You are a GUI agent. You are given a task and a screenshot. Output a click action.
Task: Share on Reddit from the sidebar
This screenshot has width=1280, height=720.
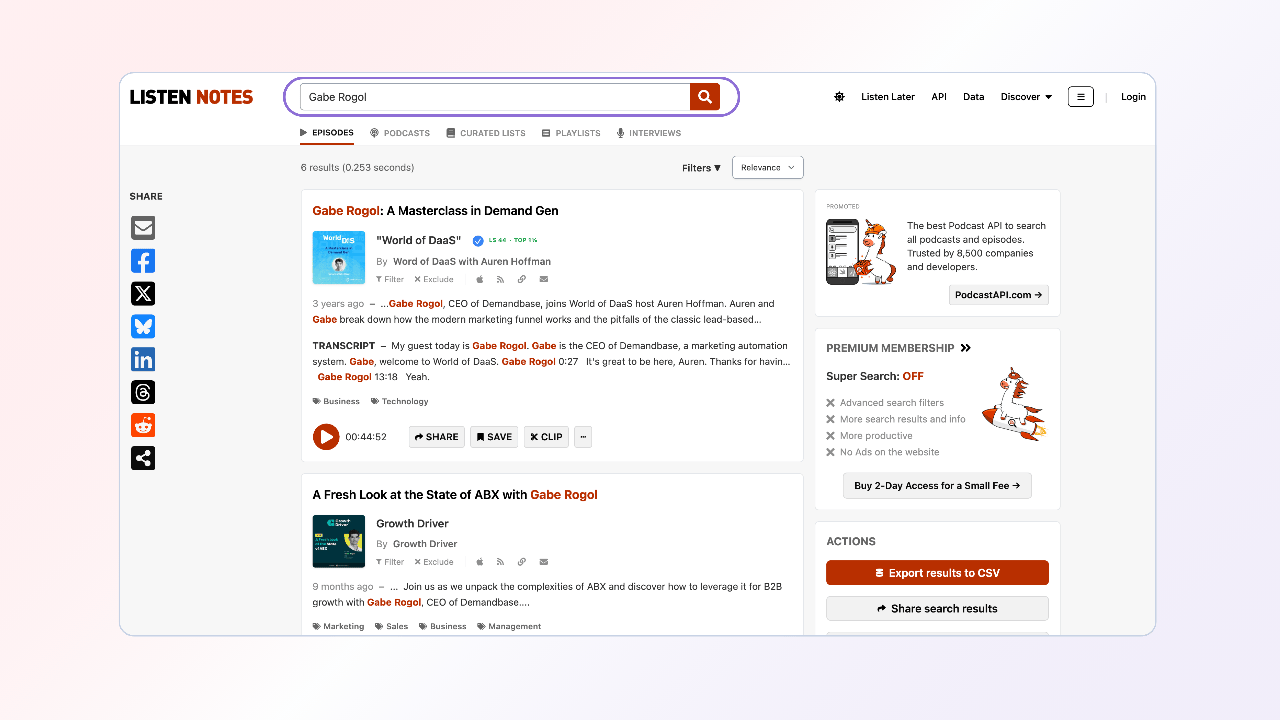point(143,425)
